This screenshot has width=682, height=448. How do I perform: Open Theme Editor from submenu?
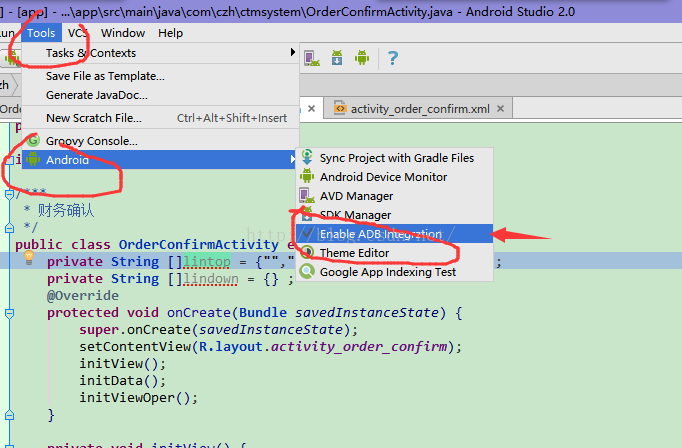tap(394, 253)
